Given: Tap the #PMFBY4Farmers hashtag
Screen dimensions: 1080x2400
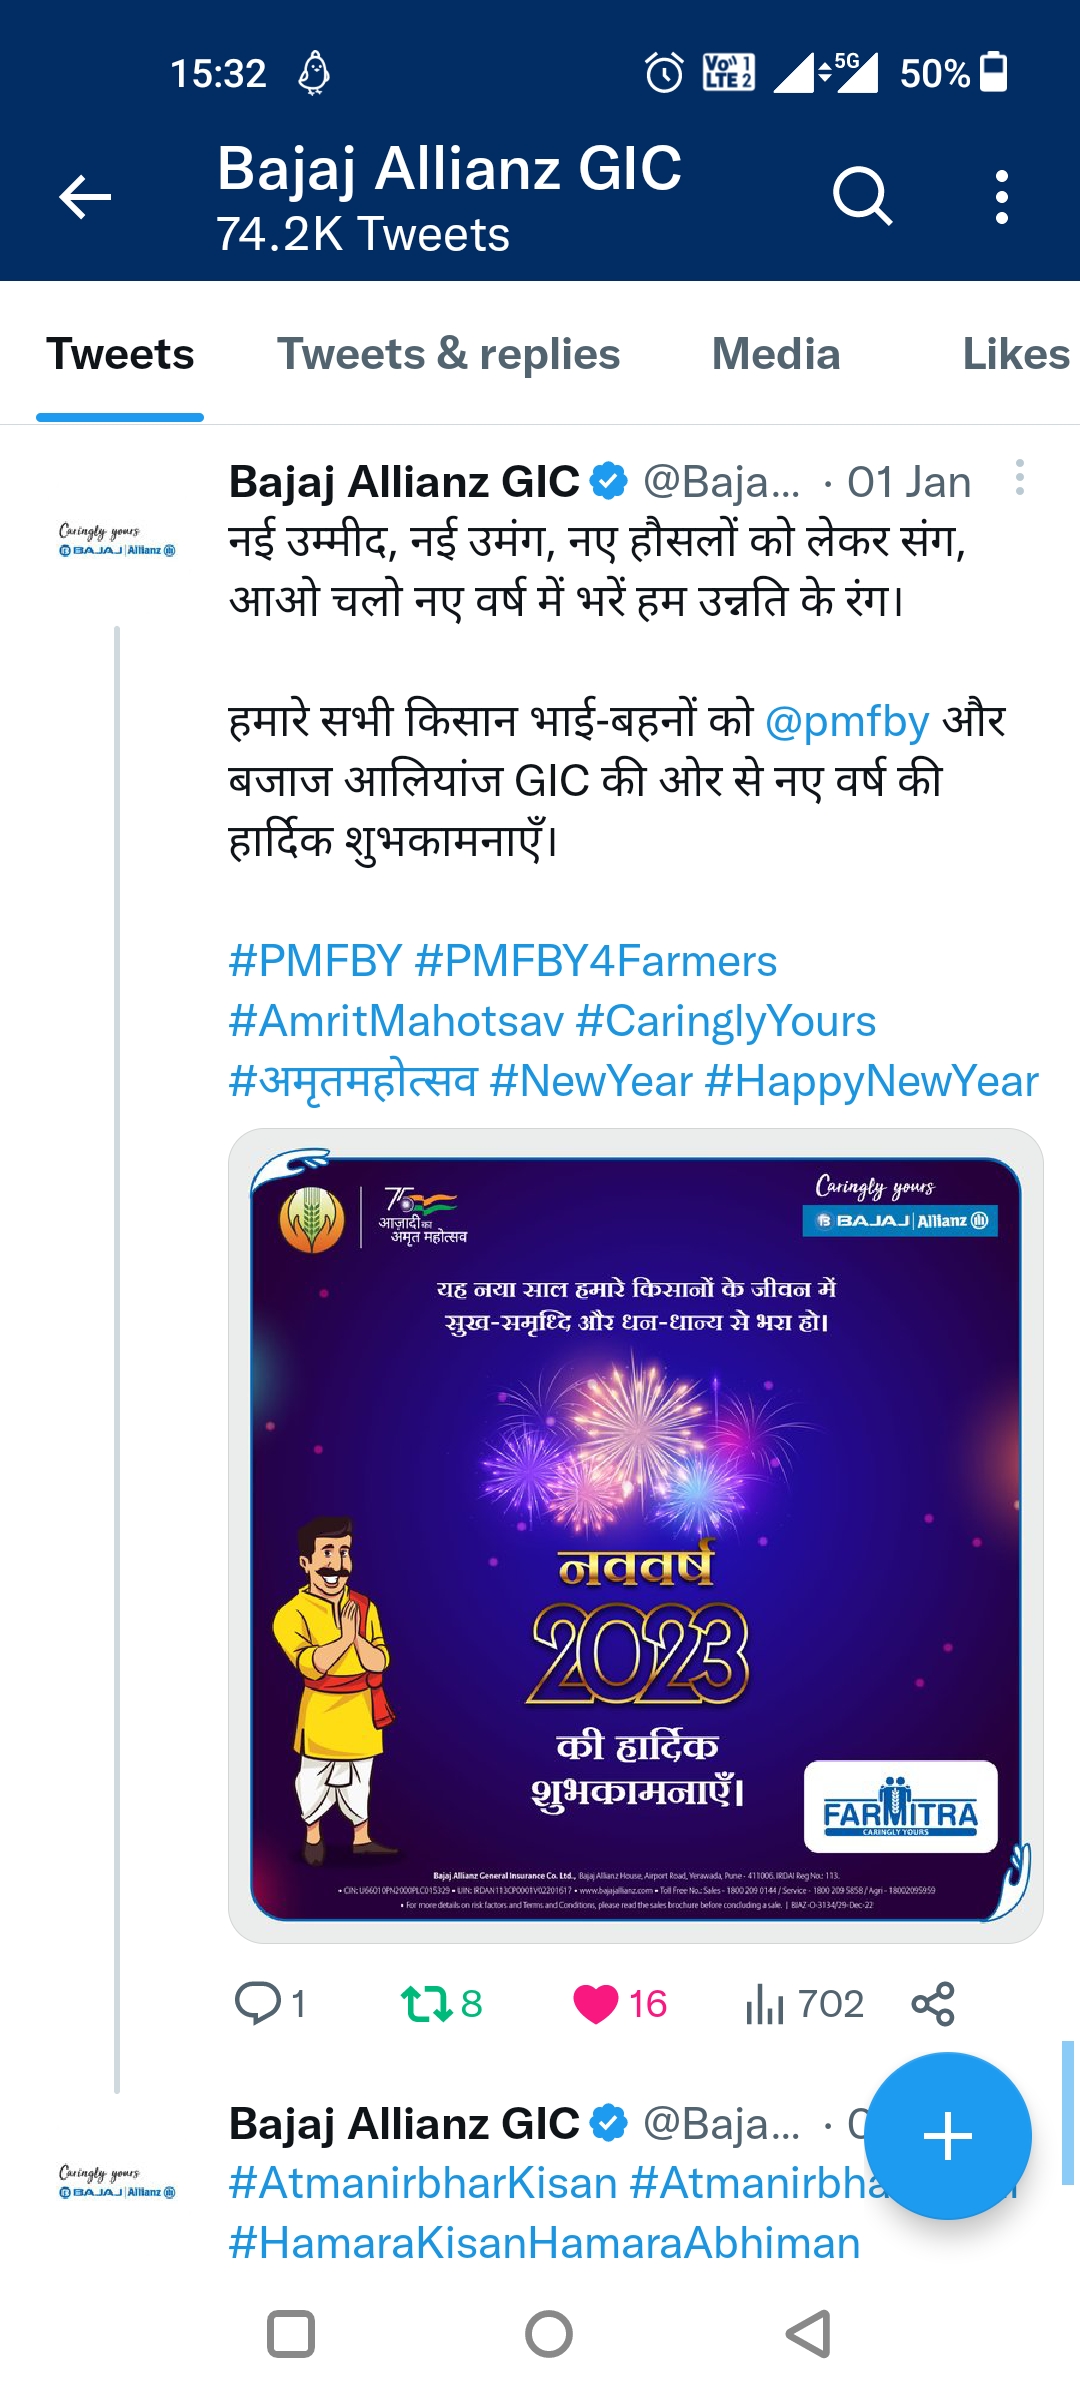Looking at the screenshot, I should click(595, 961).
